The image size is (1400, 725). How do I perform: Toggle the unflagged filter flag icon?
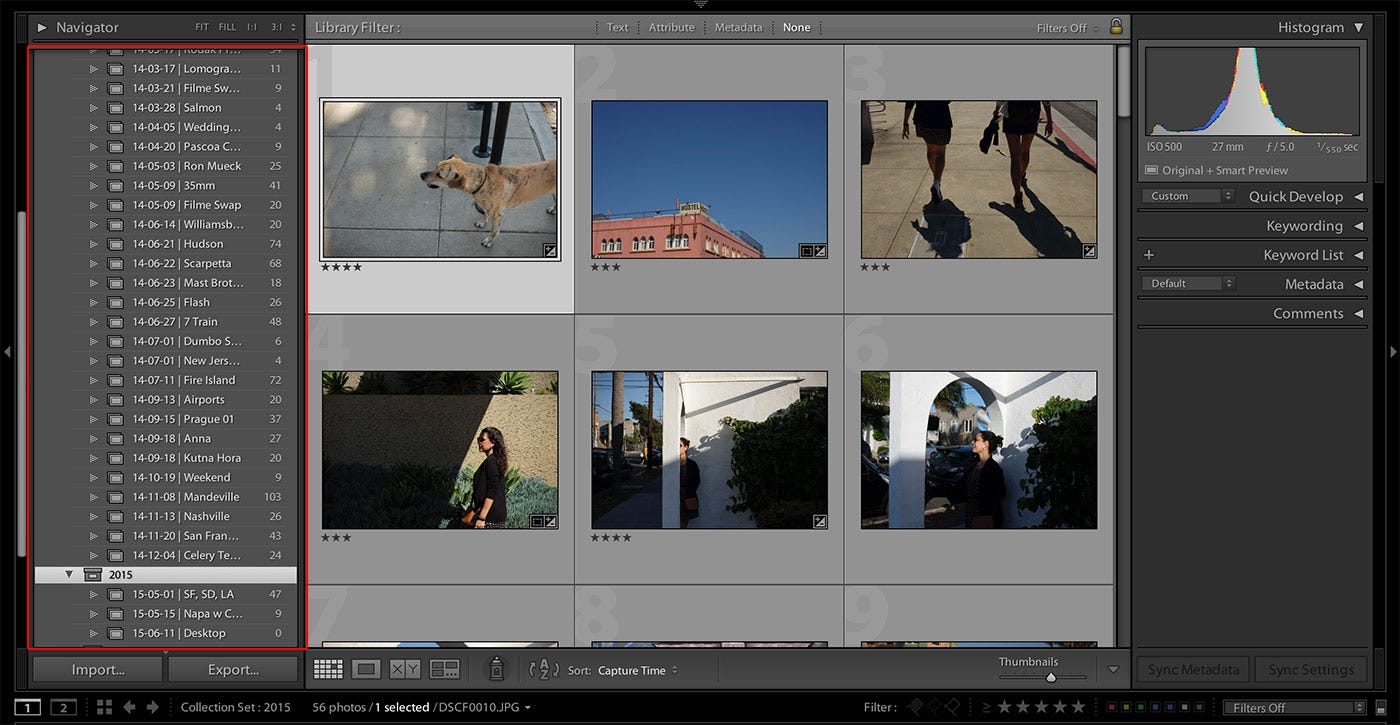pos(933,707)
